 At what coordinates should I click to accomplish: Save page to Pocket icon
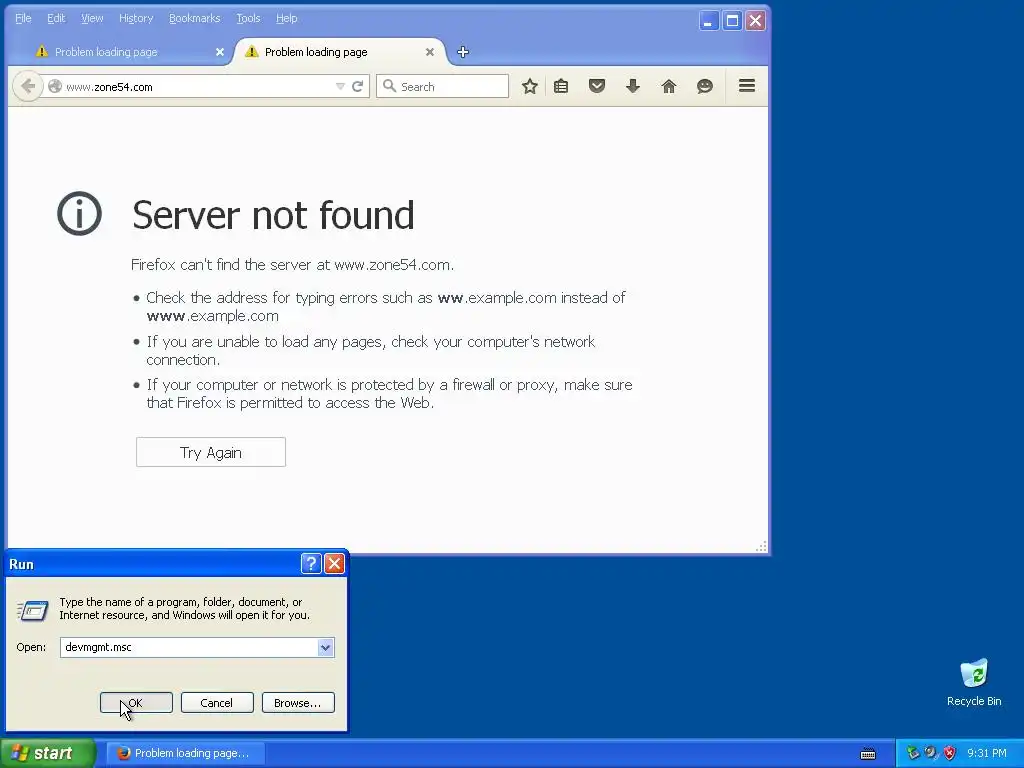coord(597,86)
